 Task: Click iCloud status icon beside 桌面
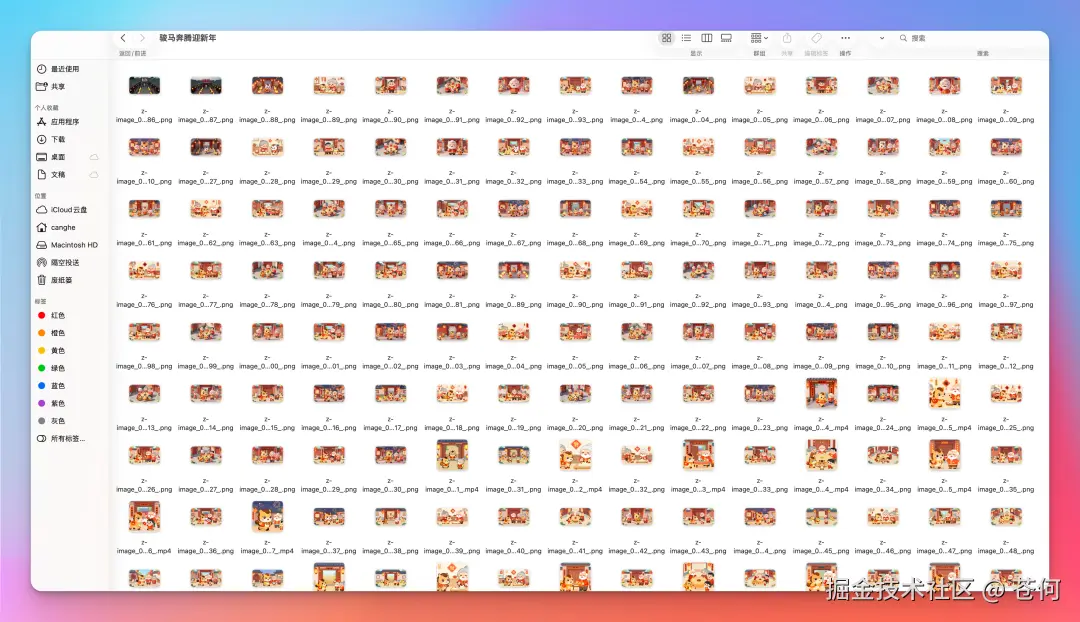94,157
